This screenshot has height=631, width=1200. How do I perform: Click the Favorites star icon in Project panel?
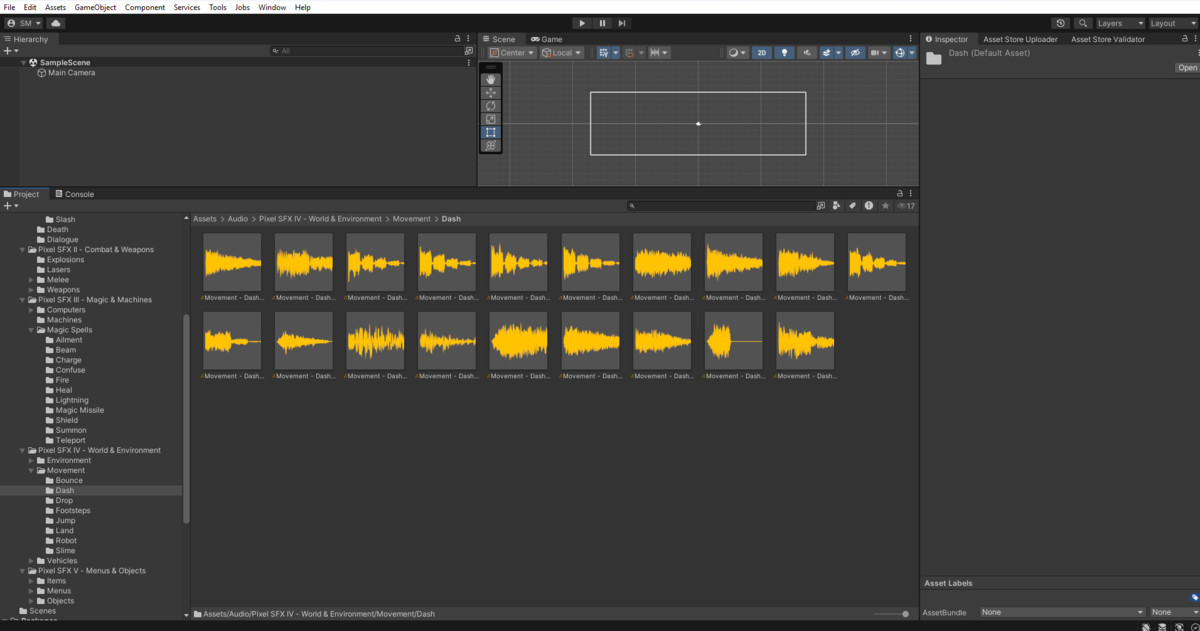click(885, 206)
